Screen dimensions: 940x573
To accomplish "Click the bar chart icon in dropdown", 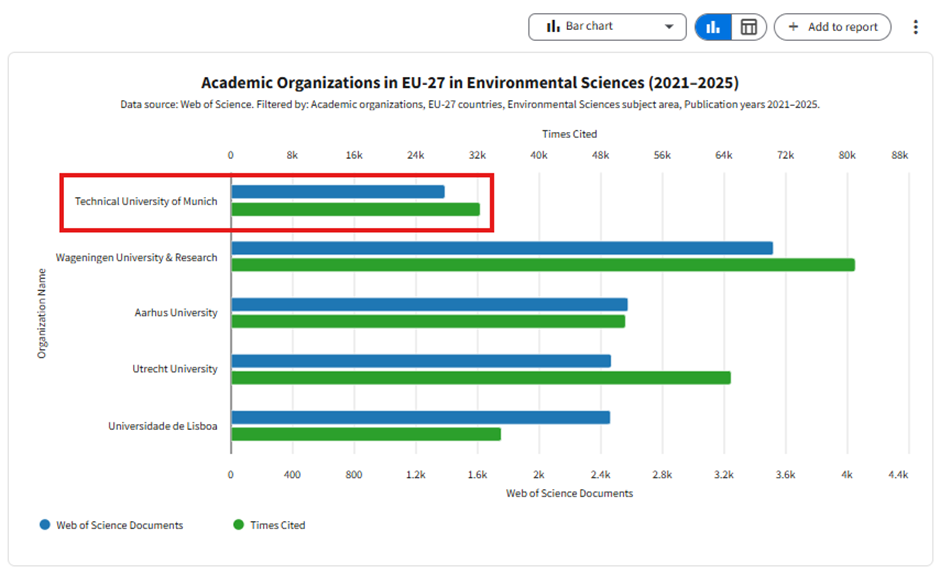I will point(553,26).
